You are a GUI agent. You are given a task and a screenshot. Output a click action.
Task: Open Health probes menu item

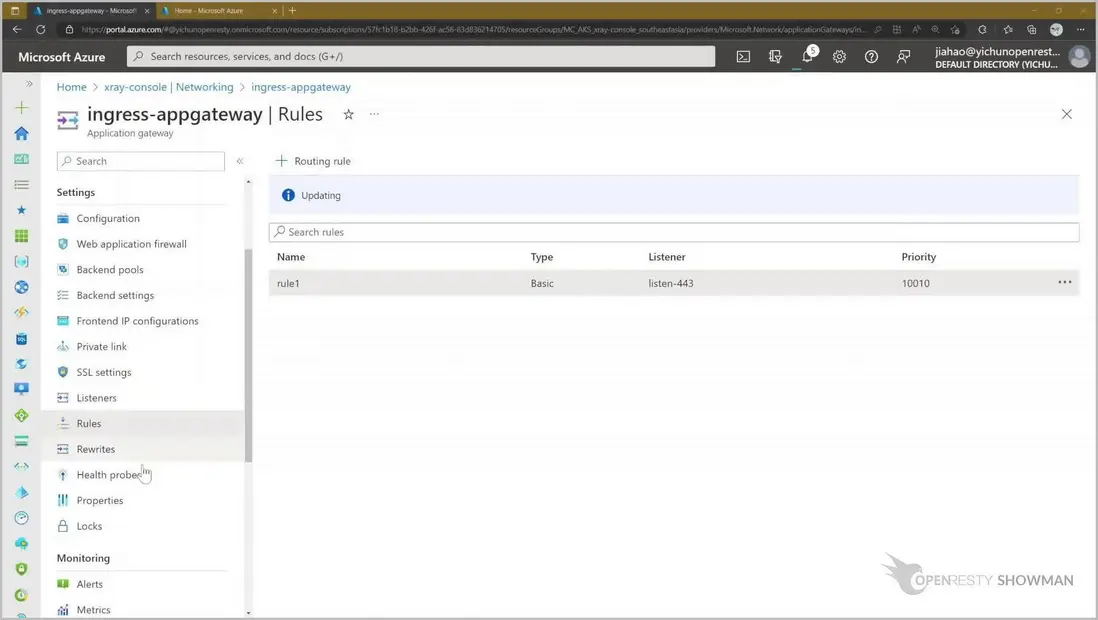coord(110,475)
